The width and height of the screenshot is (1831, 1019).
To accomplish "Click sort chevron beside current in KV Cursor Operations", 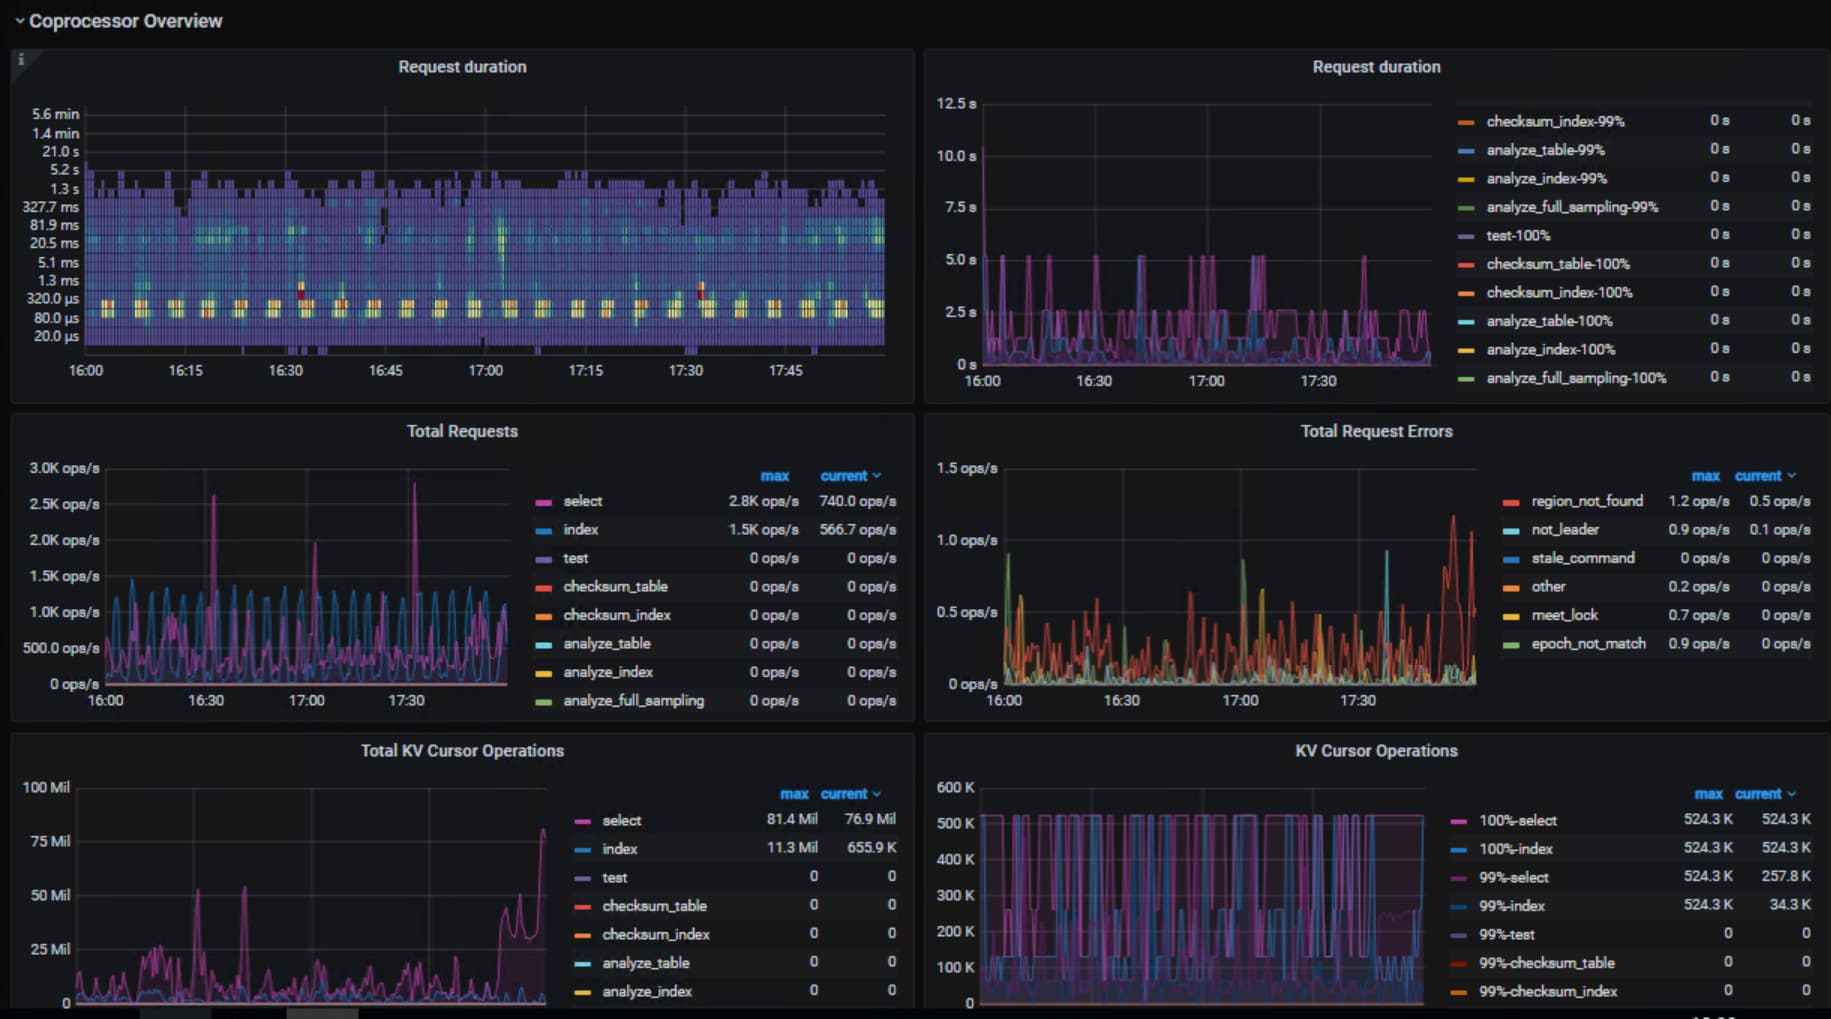I will pos(1791,794).
